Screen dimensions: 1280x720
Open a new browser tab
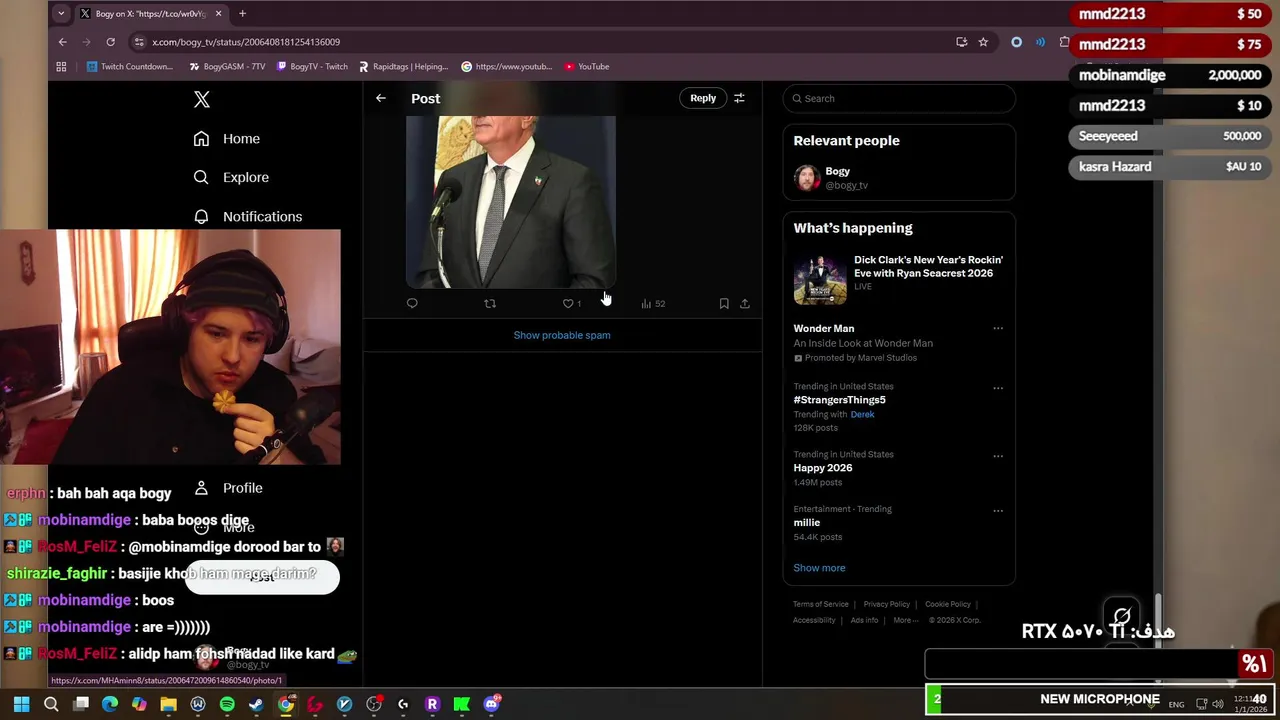[x=242, y=14]
